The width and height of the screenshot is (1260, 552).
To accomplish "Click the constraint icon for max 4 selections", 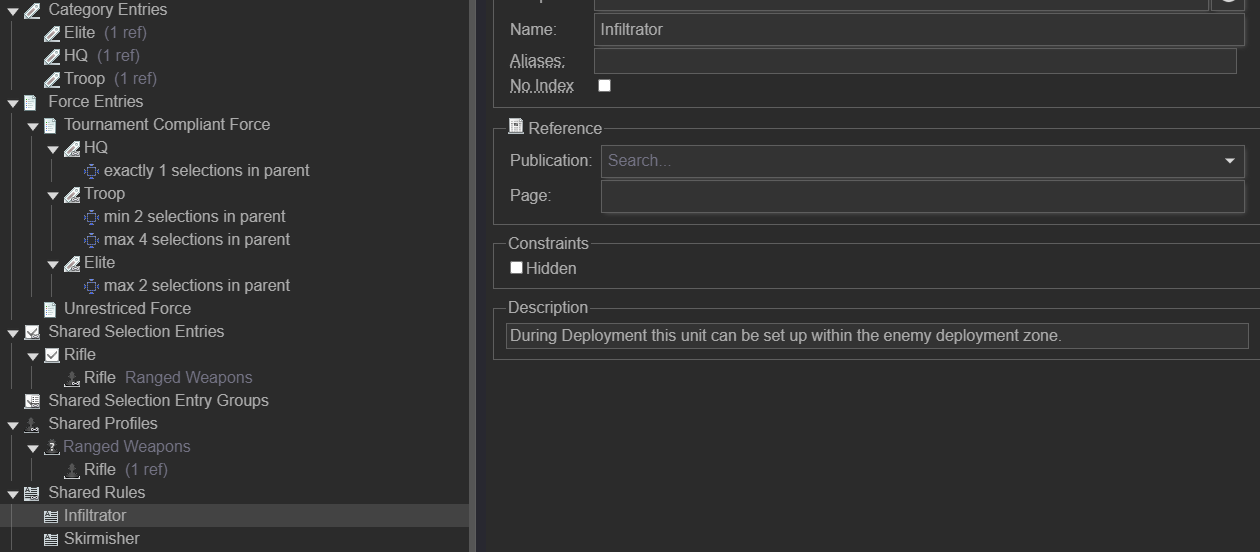I will pos(91,240).
